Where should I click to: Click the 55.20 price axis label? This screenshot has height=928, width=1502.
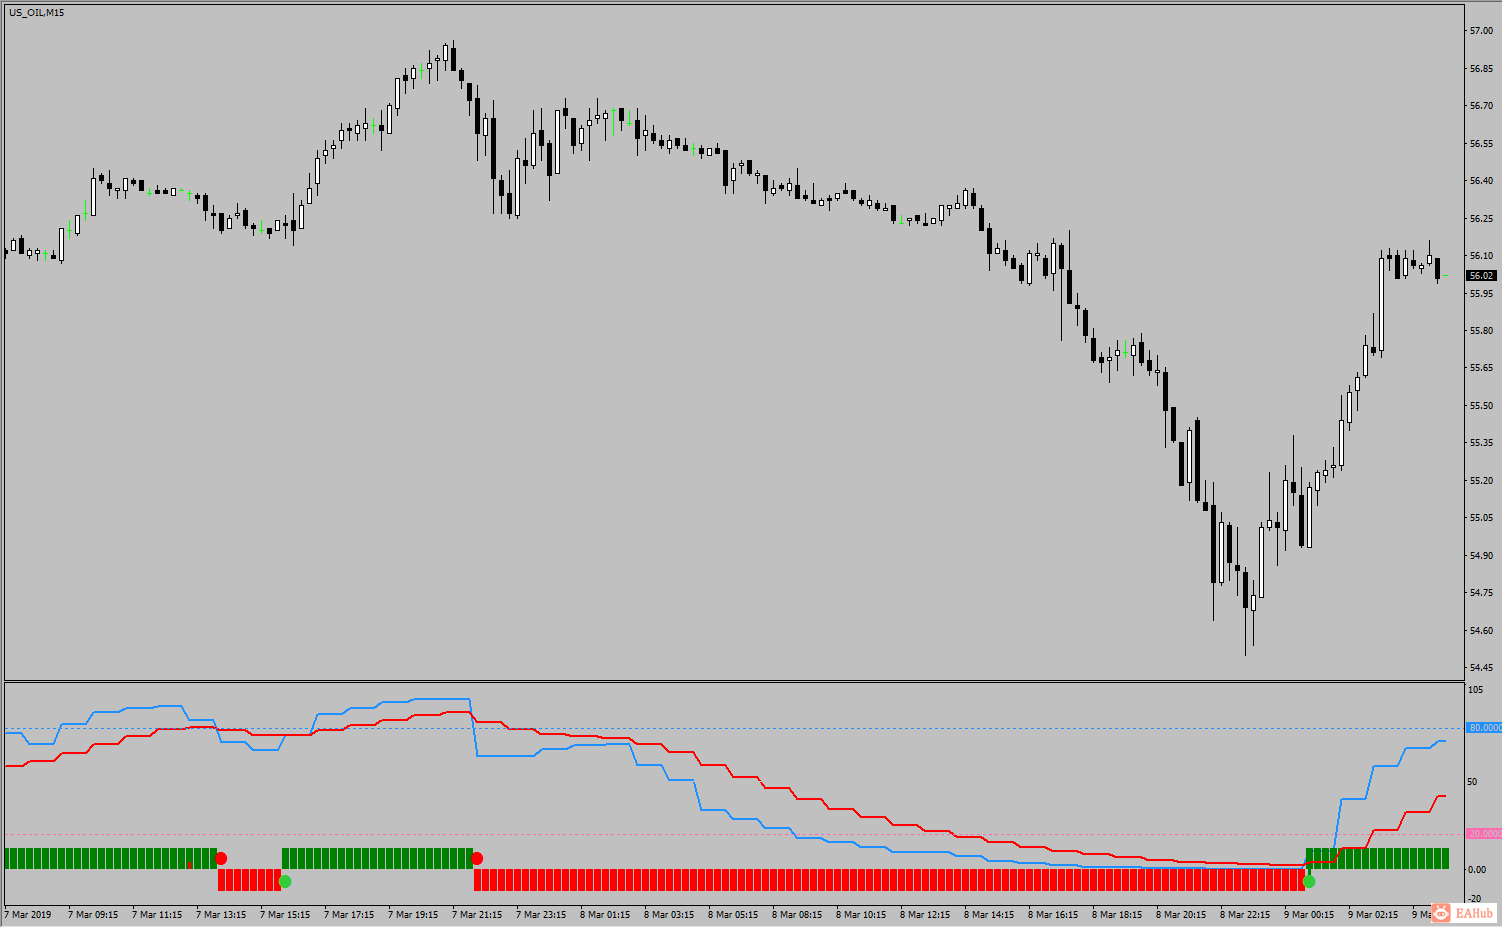click(x=1481, y=481)
